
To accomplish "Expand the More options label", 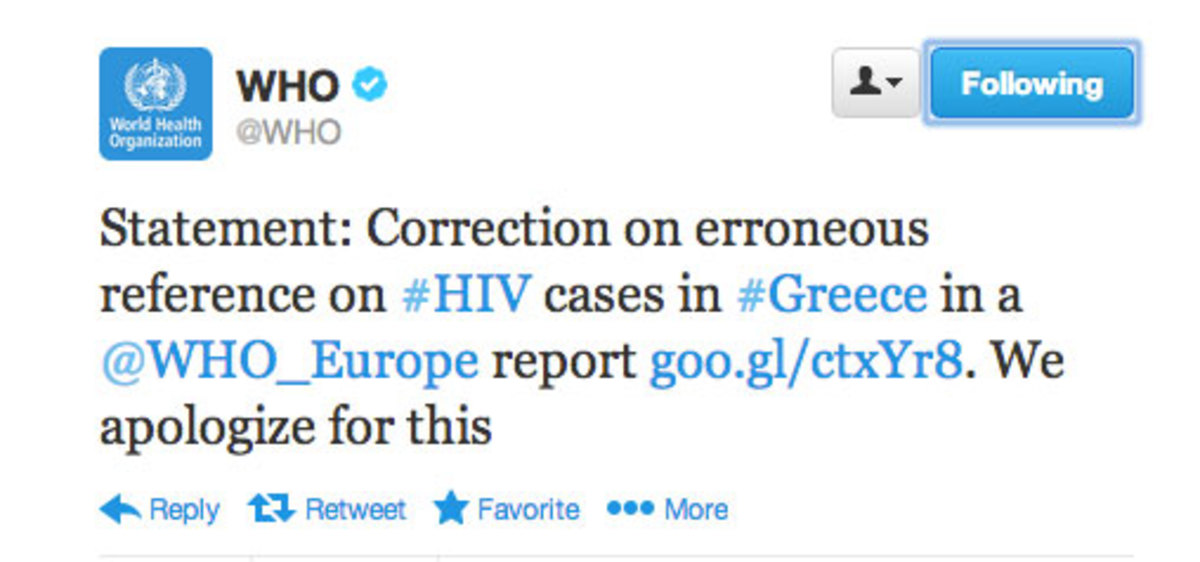I will tap(696, 510).
